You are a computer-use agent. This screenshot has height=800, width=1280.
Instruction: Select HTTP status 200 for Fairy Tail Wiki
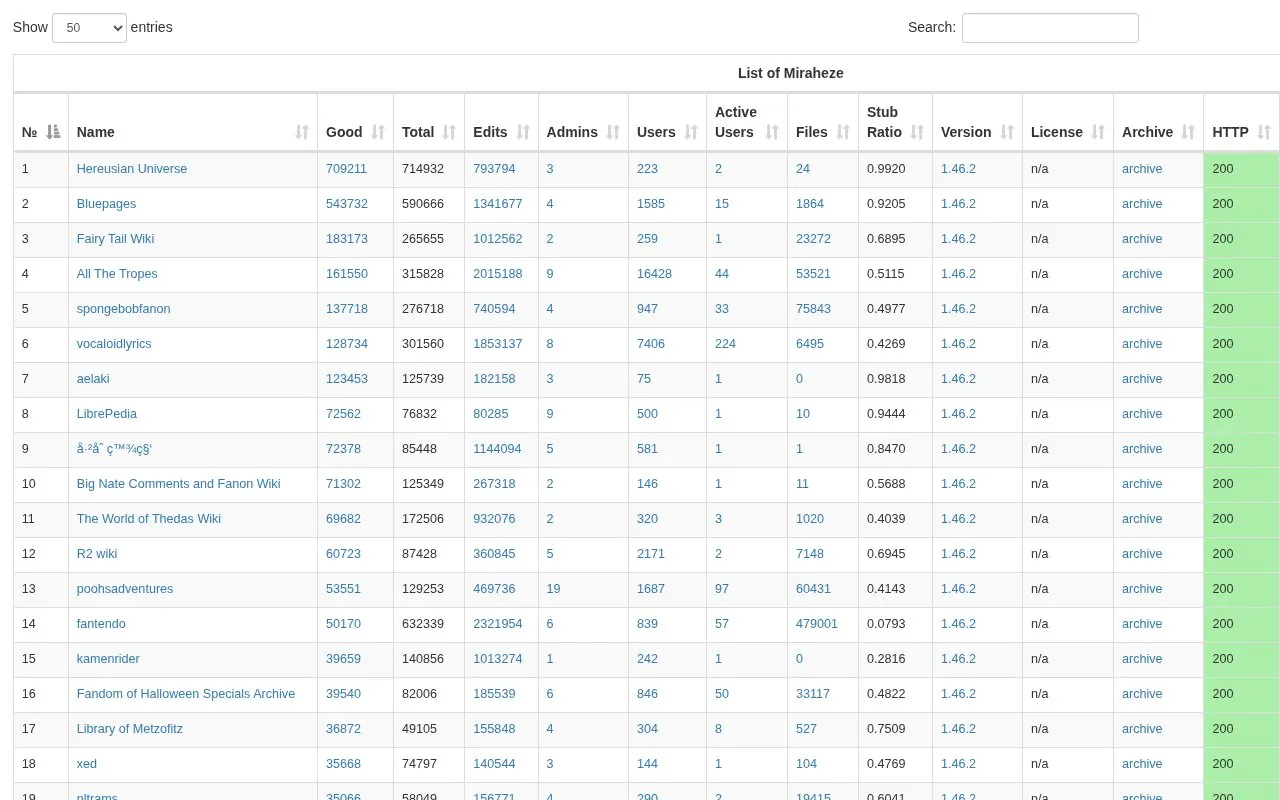click(1223, 239)
